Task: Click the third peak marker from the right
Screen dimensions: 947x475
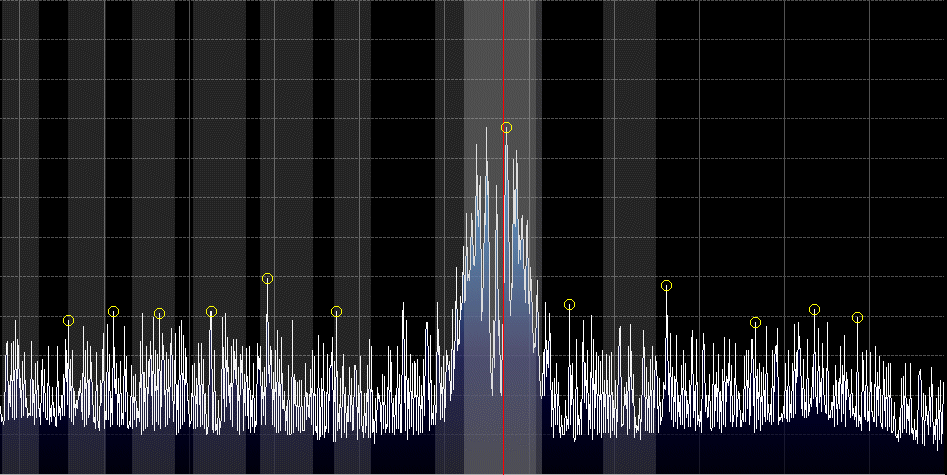Action: coord(755,322)
